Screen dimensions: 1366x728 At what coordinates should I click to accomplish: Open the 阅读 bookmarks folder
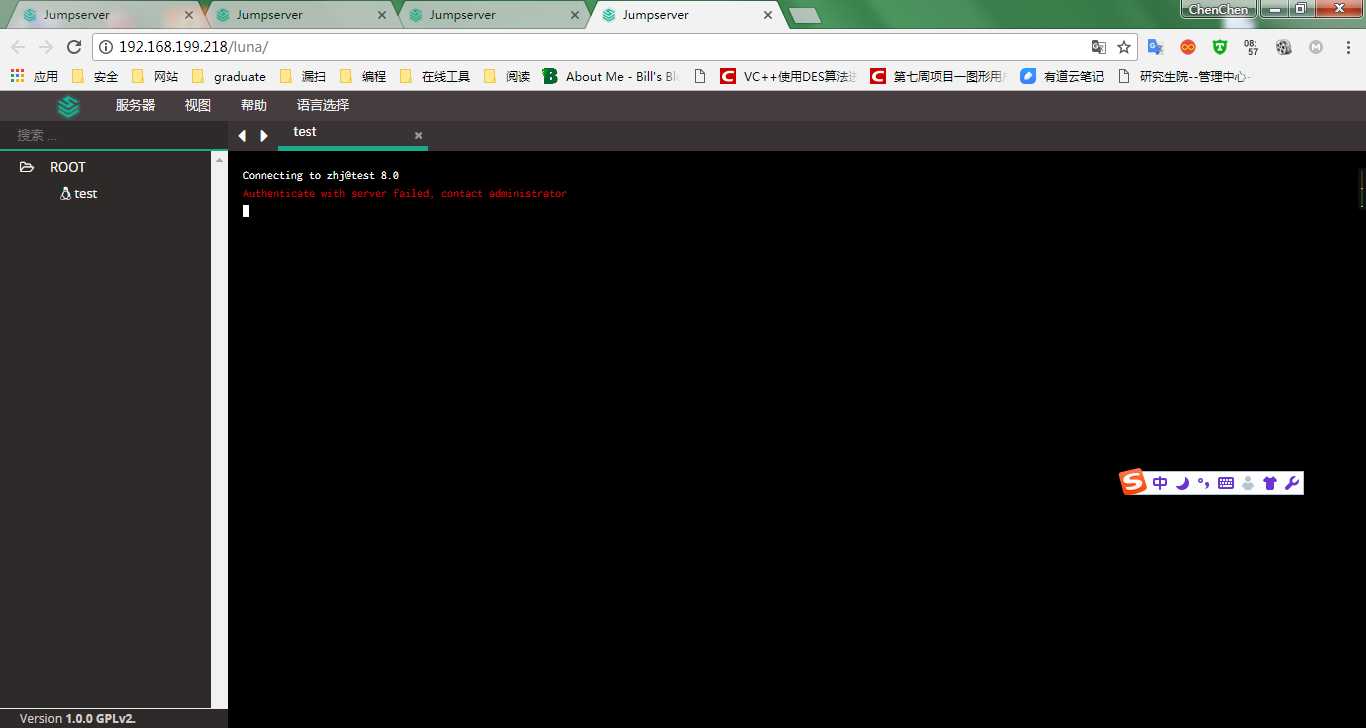[507, 76]
